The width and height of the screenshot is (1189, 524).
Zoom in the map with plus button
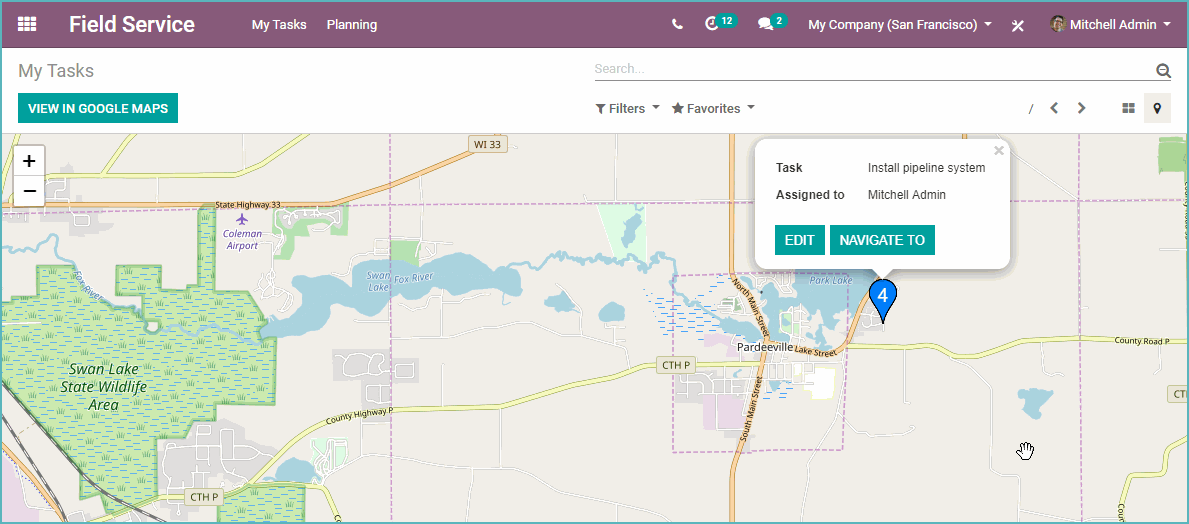(x=30, y=161)
